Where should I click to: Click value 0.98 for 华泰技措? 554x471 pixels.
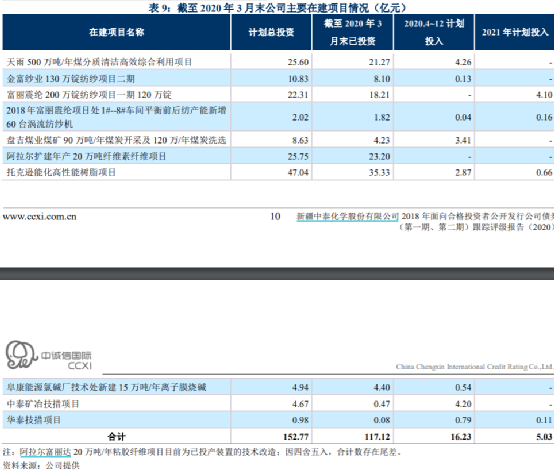[x=300, y=420]
